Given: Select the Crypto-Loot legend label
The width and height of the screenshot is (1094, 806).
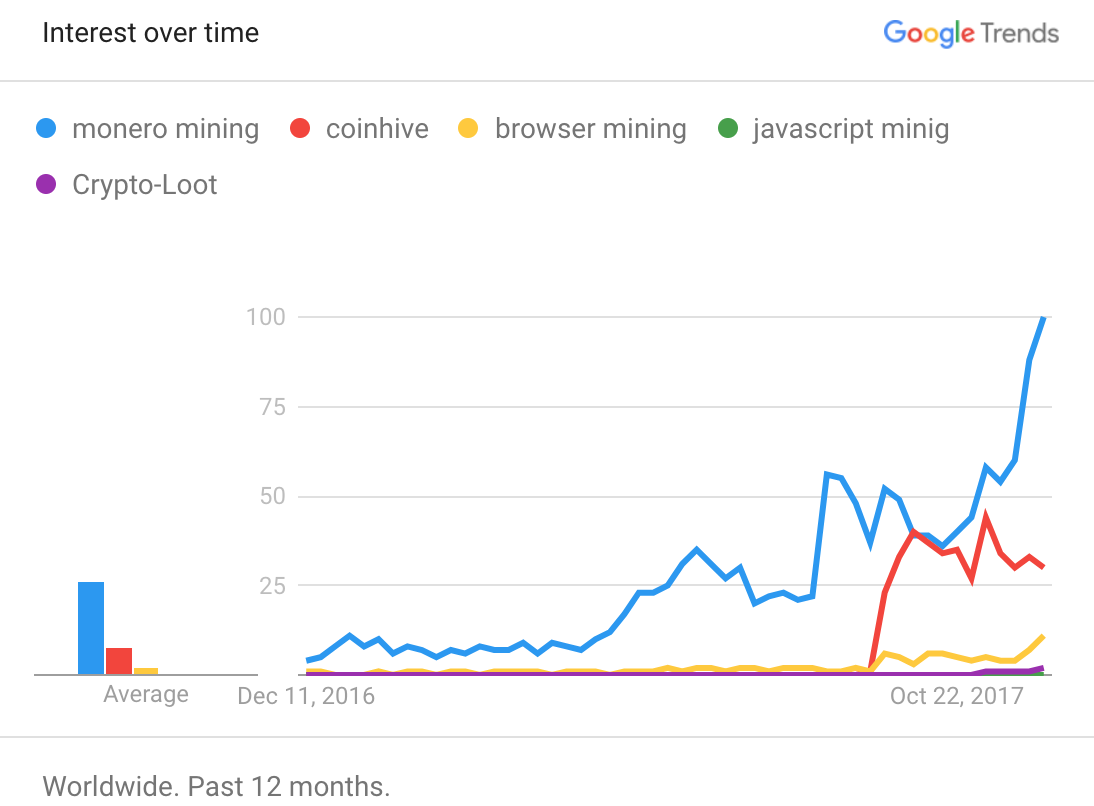Looking at the screenshot, I should (144, 185).
